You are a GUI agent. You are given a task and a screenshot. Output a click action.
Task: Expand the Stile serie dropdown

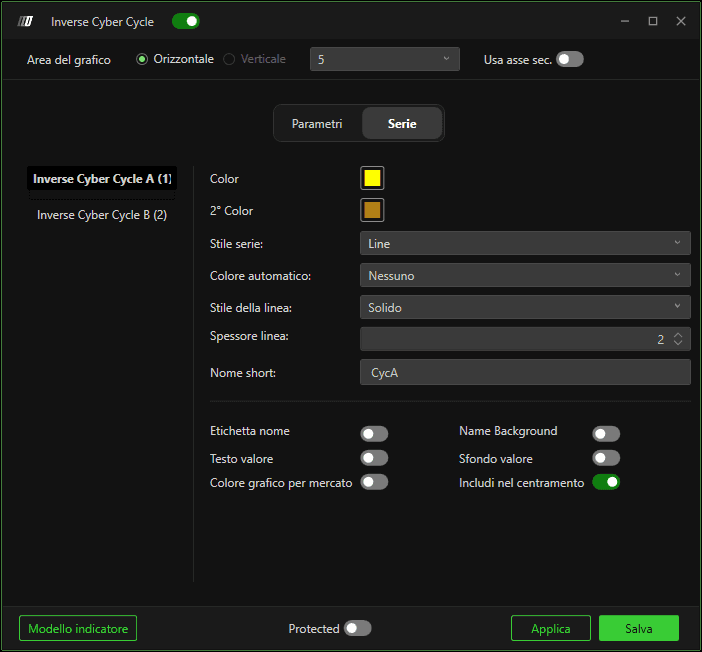tap(525, 243)
